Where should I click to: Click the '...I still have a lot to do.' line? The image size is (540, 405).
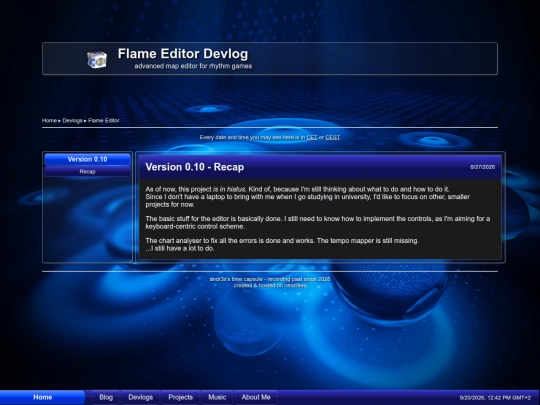tap(180, 248)
